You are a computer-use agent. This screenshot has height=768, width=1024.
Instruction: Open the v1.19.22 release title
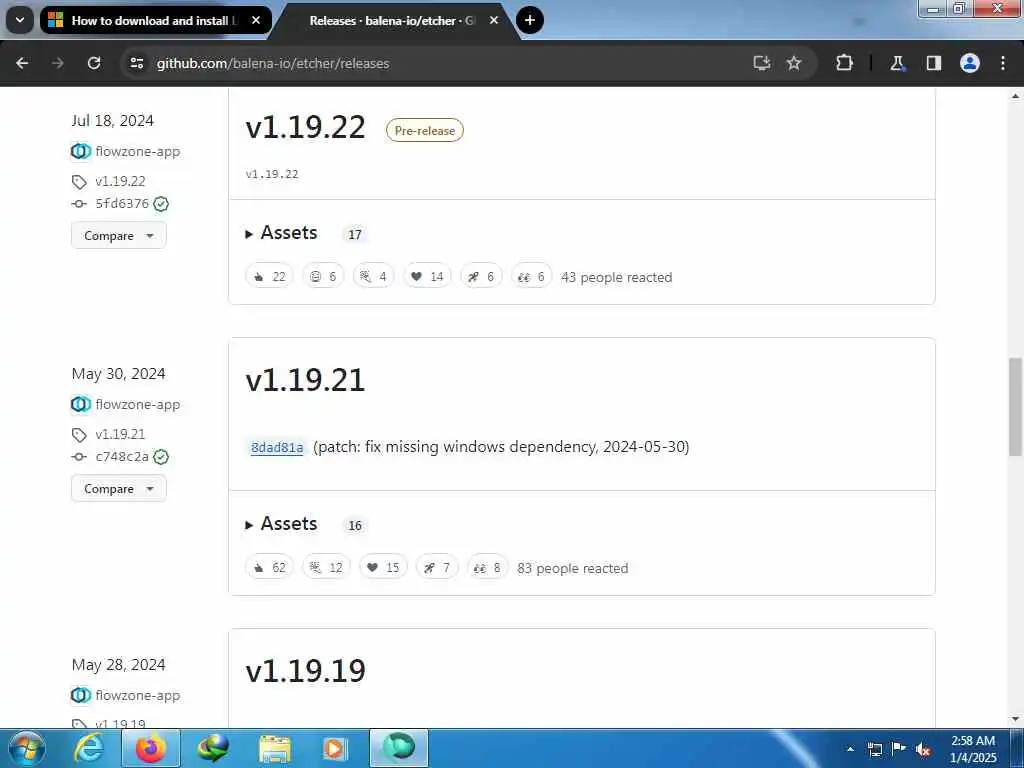pyautogui.click(x=305, y=127)
